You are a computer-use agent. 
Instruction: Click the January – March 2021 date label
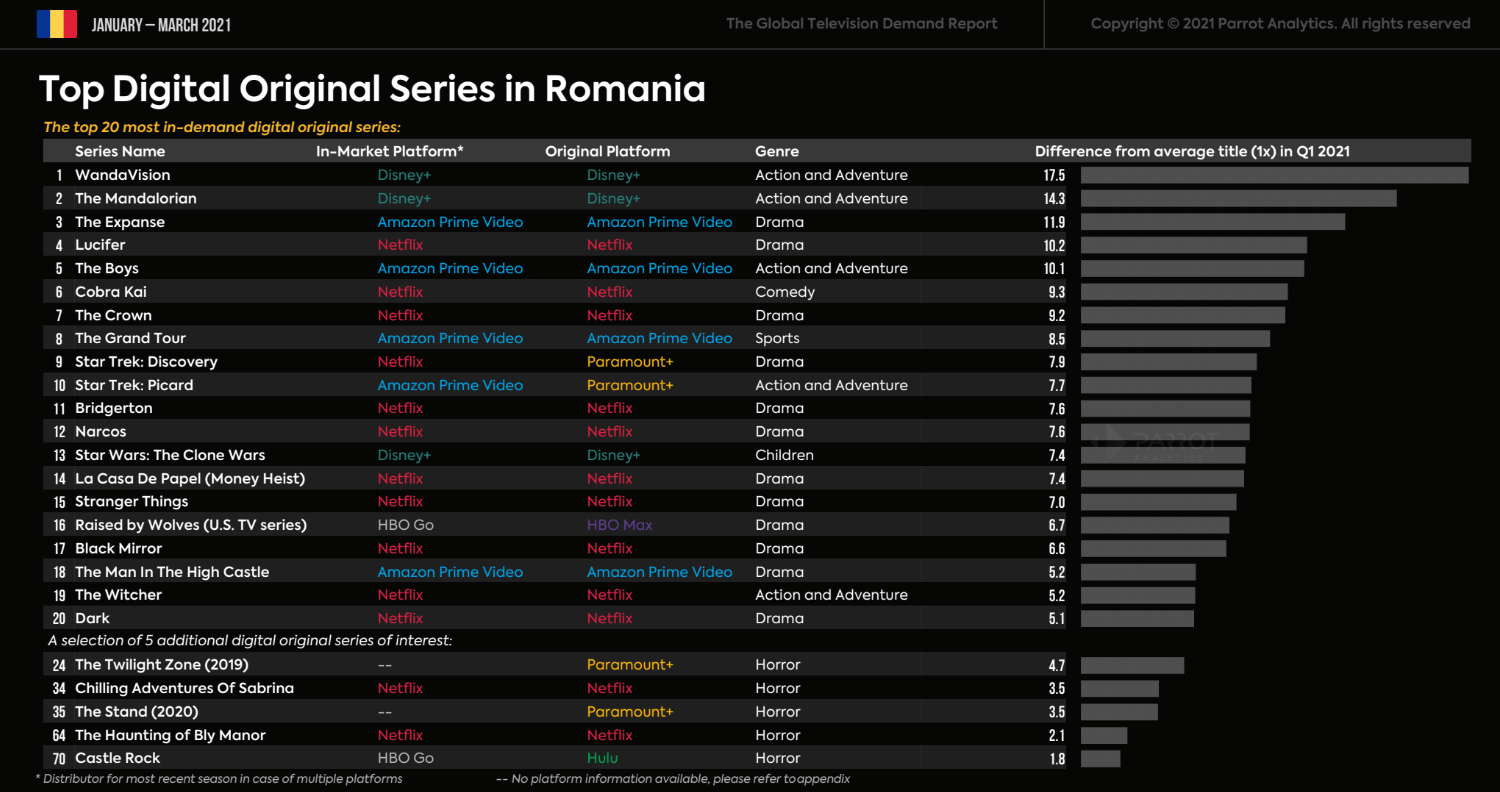(x=161, y=24)
